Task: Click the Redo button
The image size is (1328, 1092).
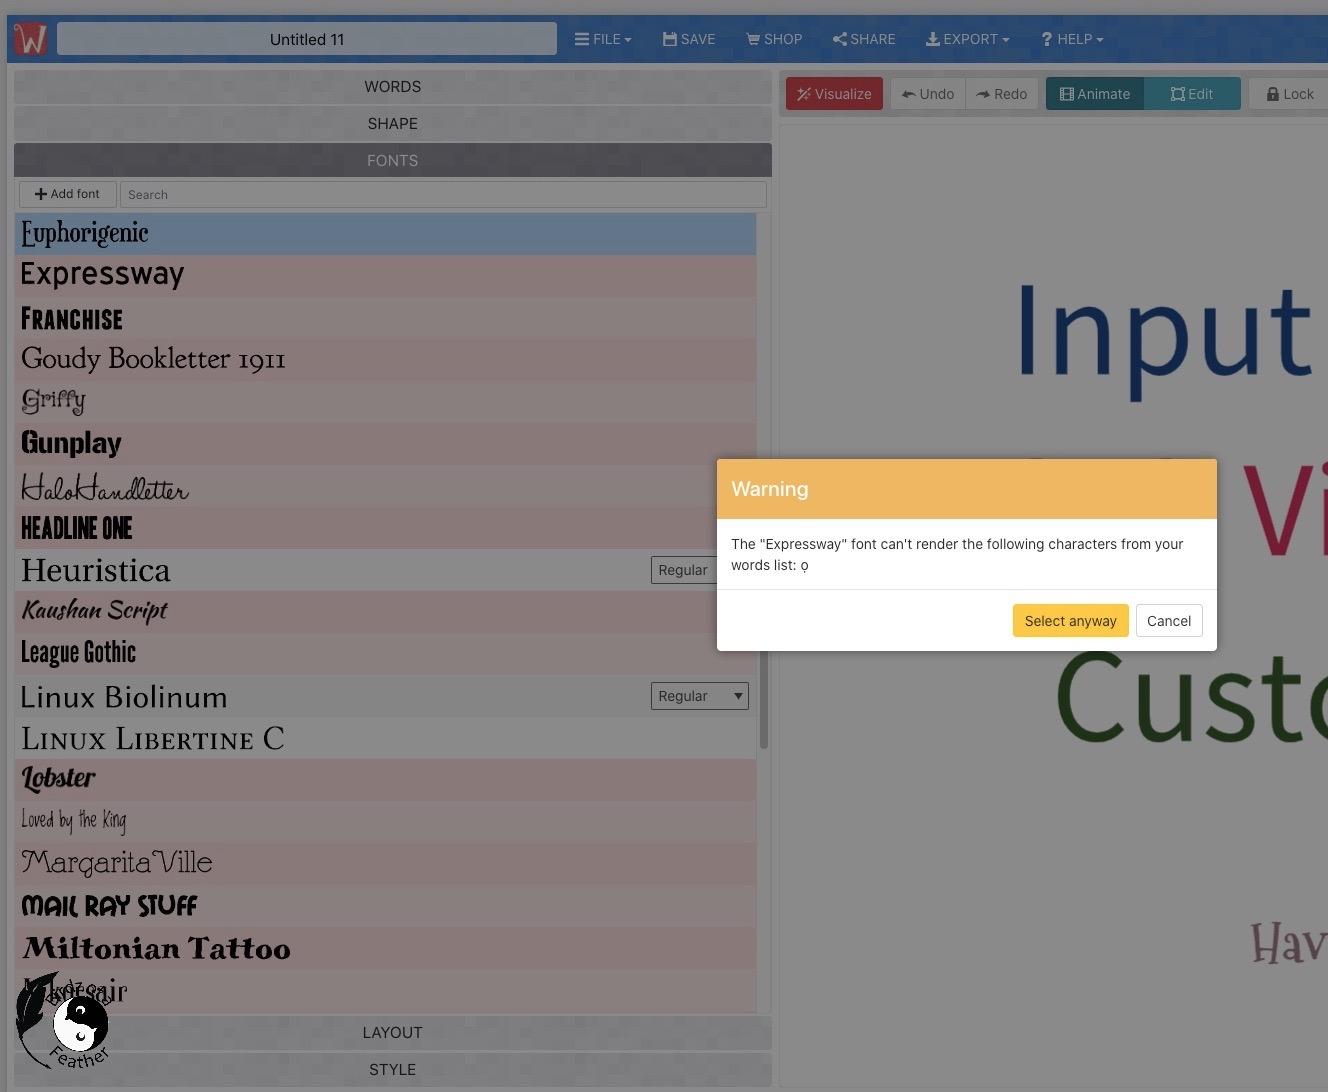Action: 1002,94
